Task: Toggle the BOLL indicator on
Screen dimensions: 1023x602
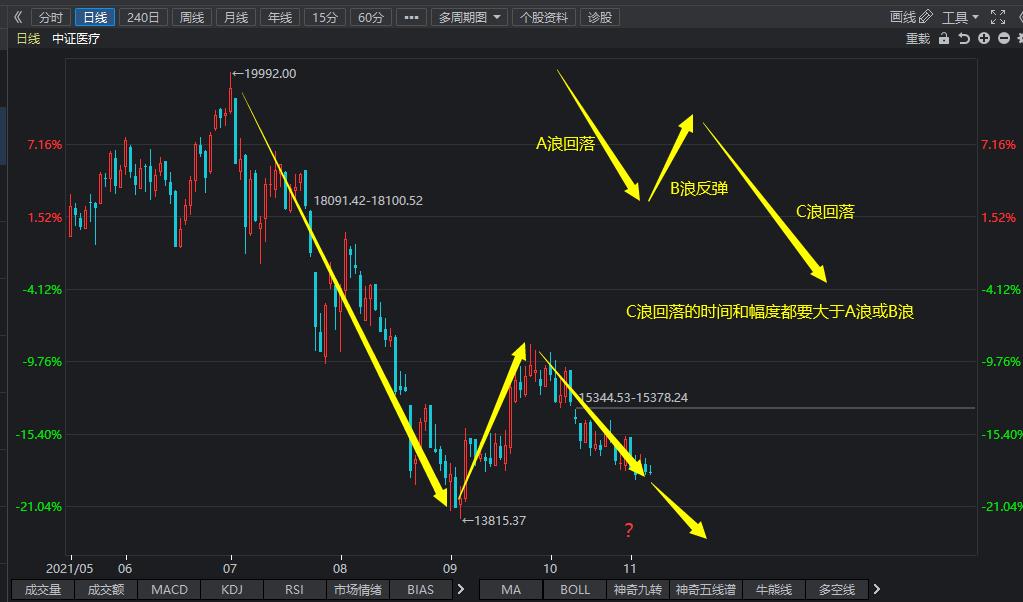Action: coord(573,589)
